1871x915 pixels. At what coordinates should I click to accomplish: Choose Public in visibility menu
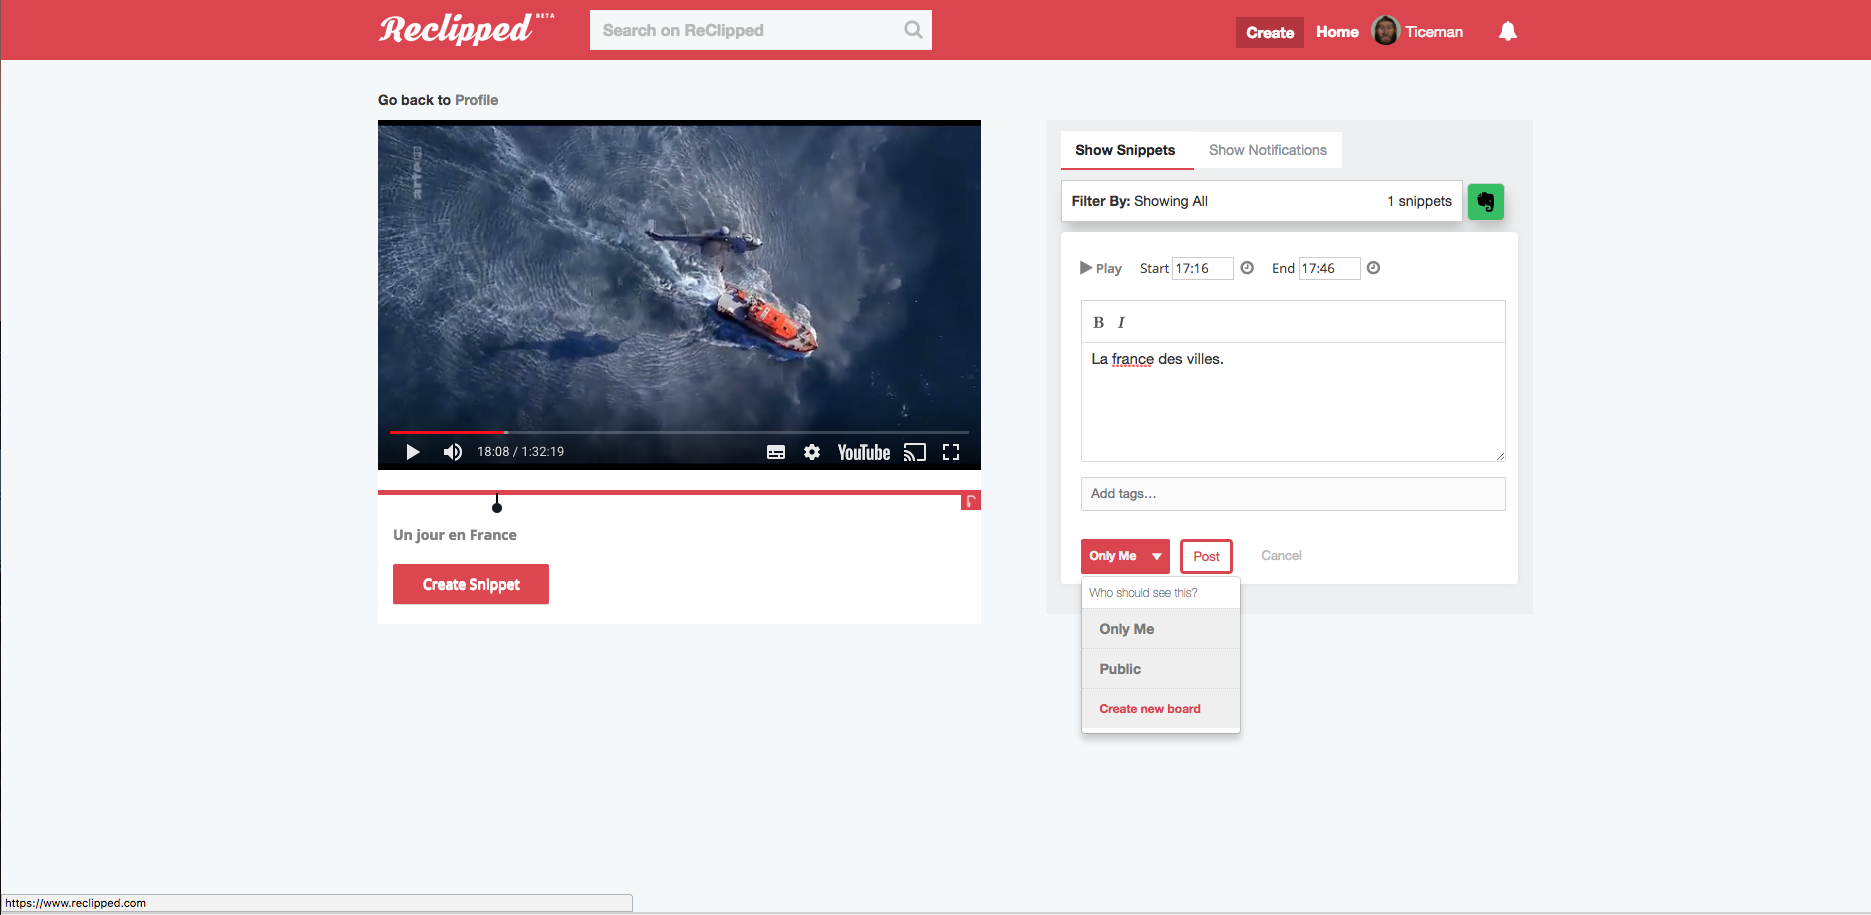1161,669
